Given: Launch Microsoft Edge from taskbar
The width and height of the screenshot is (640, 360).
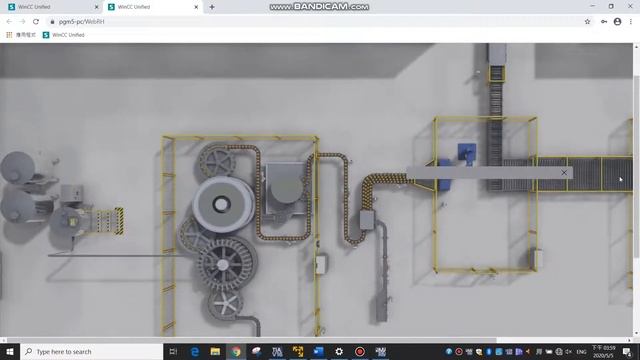Looking at the screenshot, I should (x=195, y=351).
